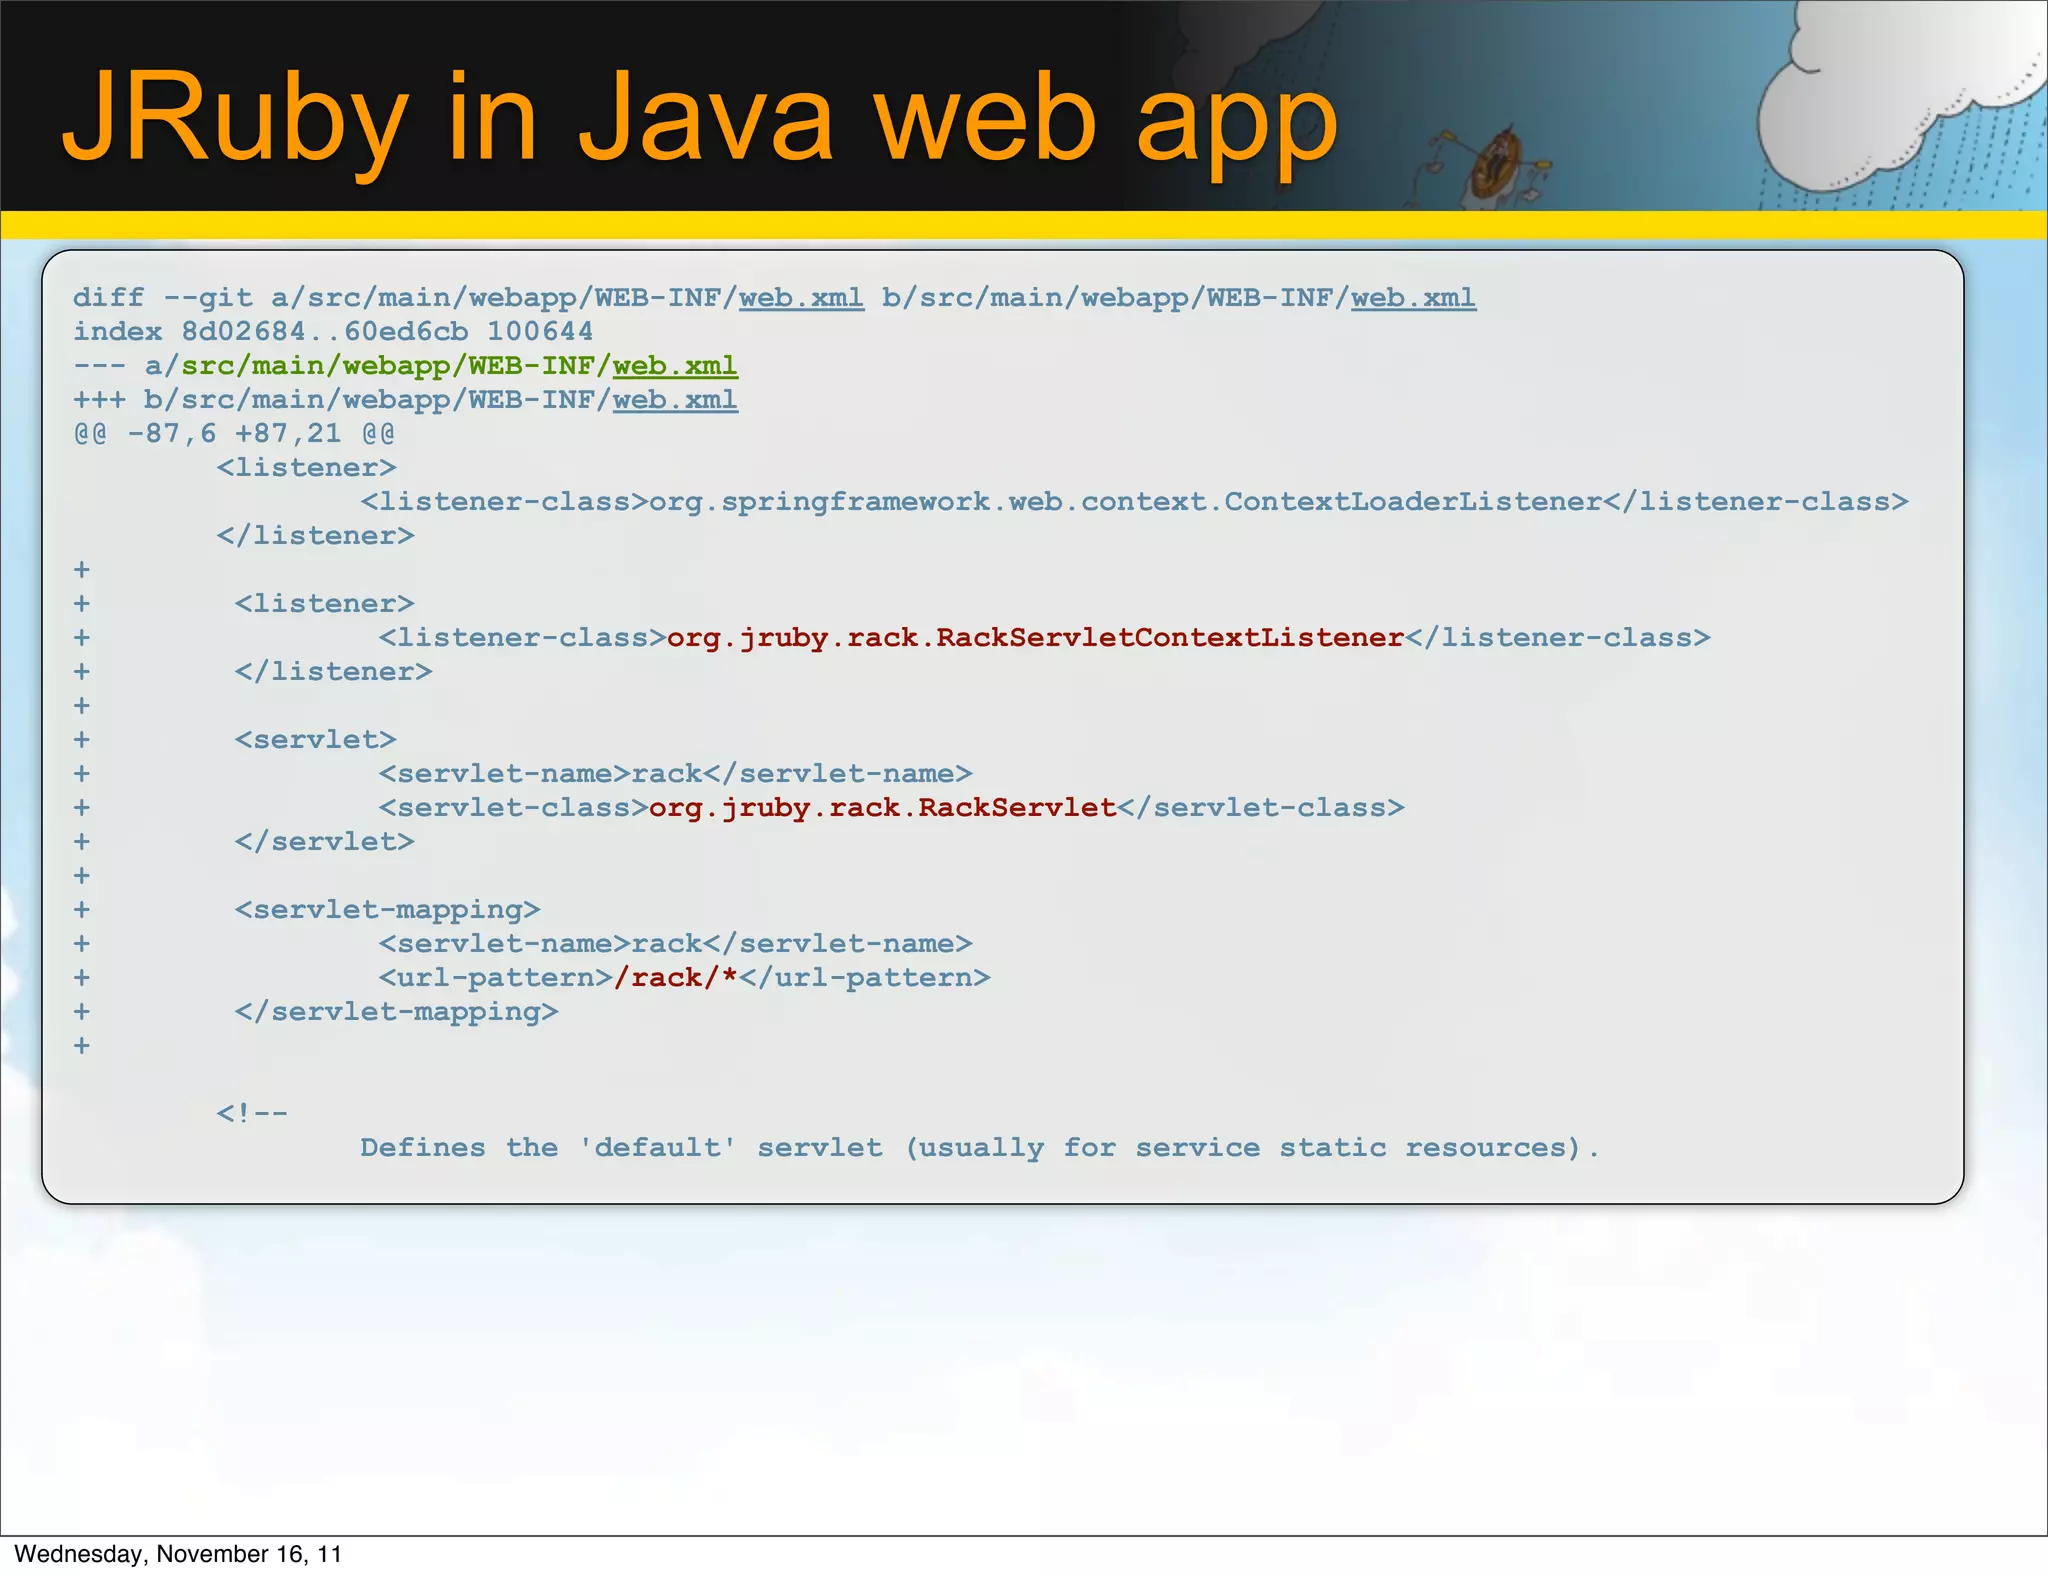Click the red url-pattern value /rack/*
Image resolution: width=2048 pixels, height=1576 pixels.
pos(676,978)
